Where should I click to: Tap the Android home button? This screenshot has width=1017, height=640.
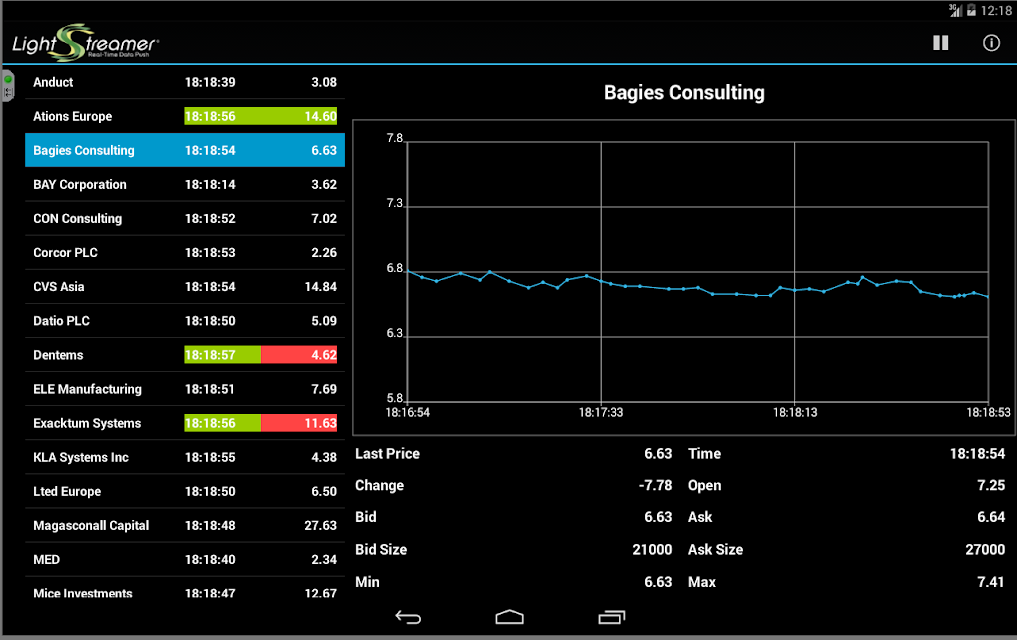click(x=509, y=617)
